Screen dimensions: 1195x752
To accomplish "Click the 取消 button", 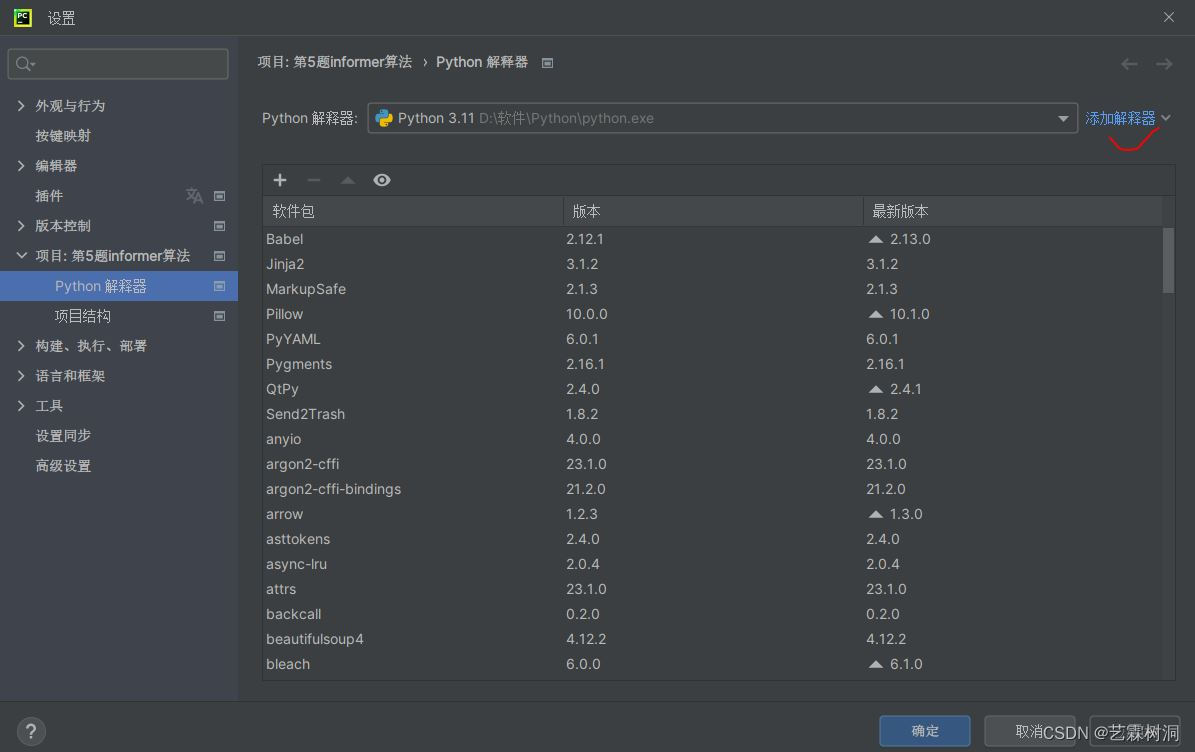I will tap(1030, 731).
